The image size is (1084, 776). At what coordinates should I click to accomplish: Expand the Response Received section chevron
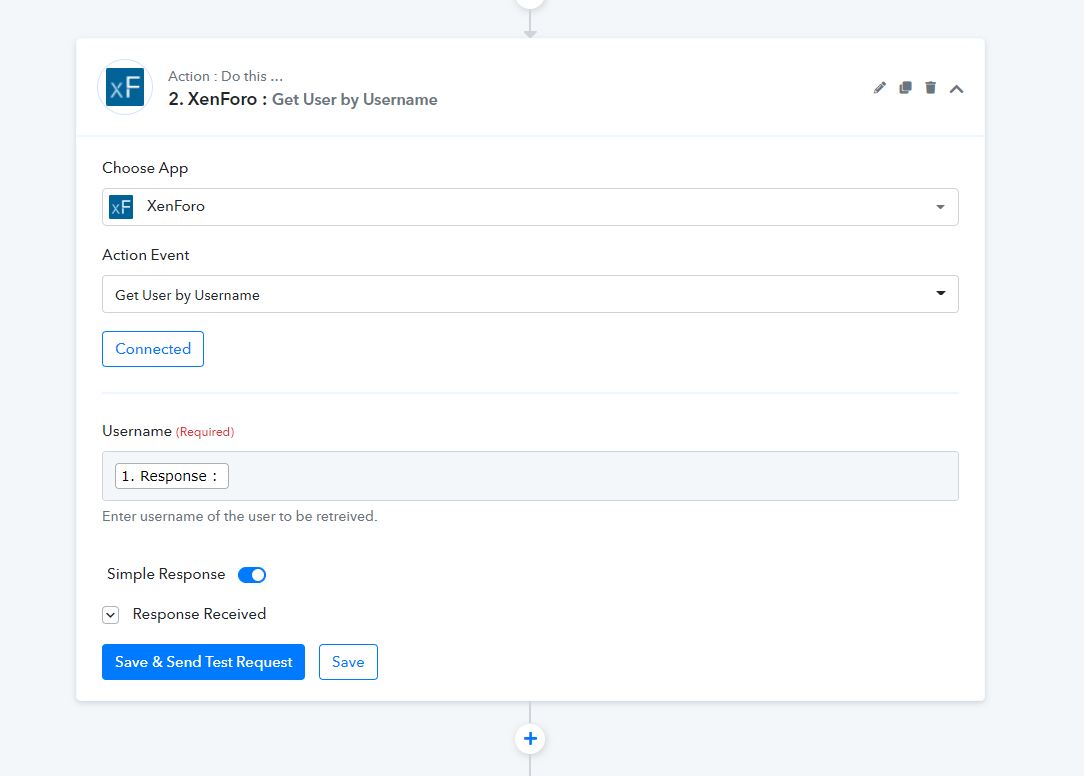111,615
